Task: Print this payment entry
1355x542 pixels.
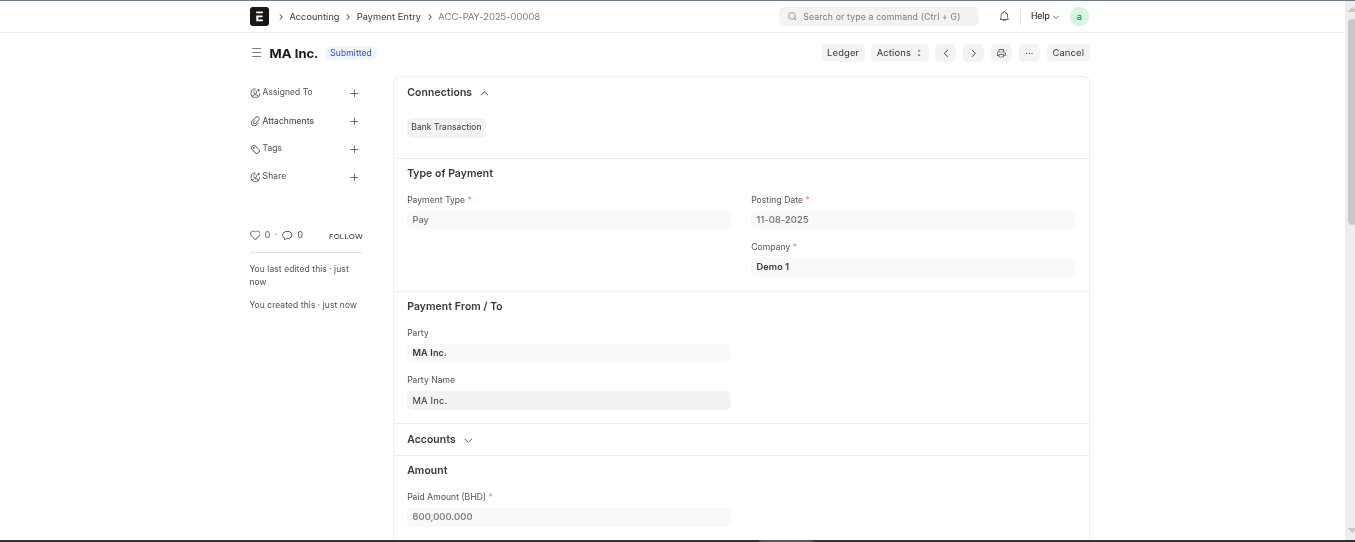Action: 1001,53
